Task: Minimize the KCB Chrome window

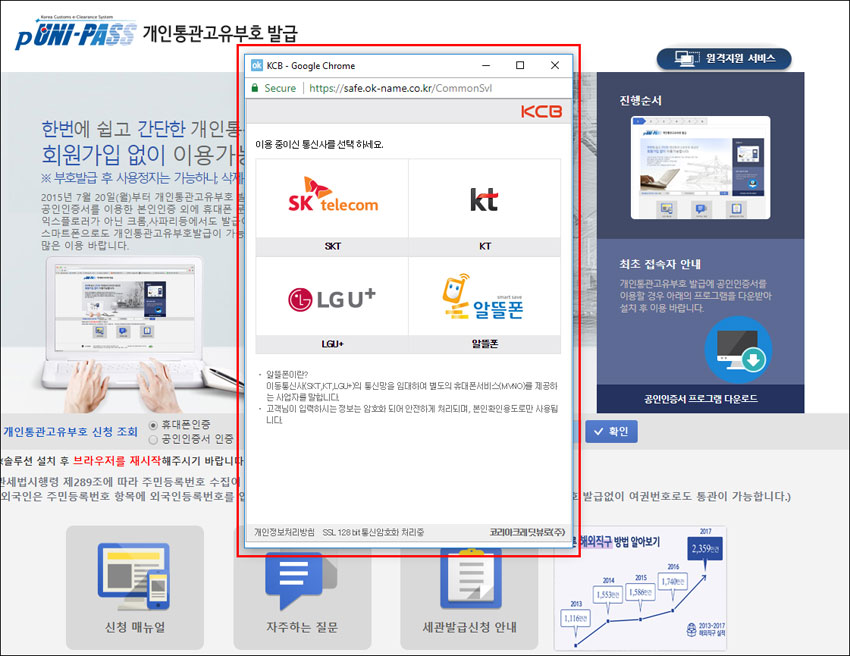Action: [x=486, y=65]
